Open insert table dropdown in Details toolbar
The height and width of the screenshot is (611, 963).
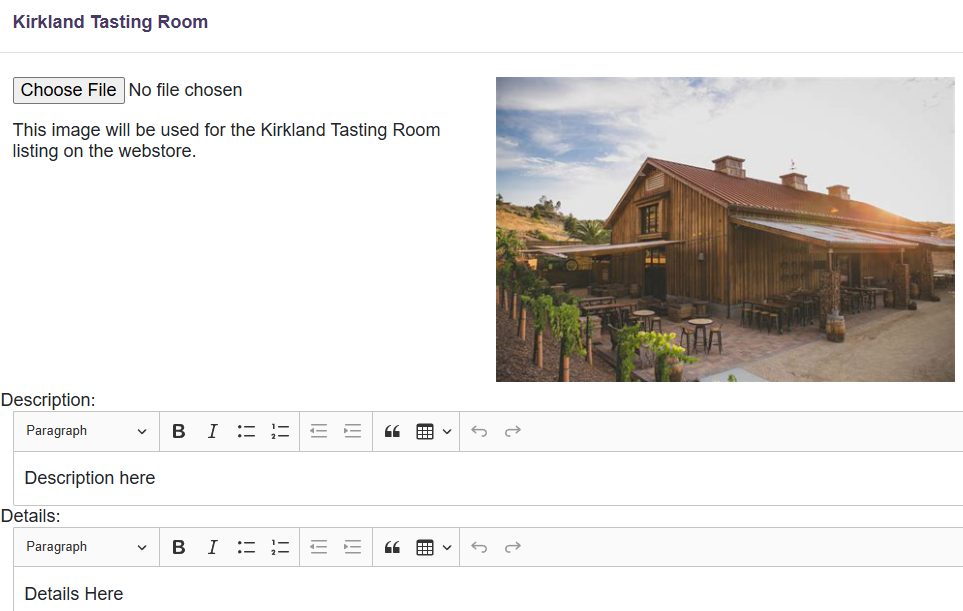[433, 547]
